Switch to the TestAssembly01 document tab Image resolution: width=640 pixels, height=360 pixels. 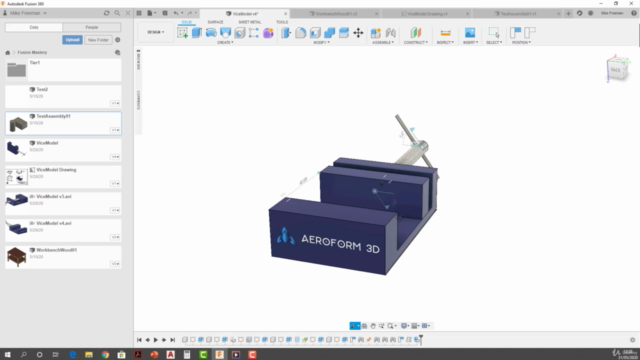[518, 13]
